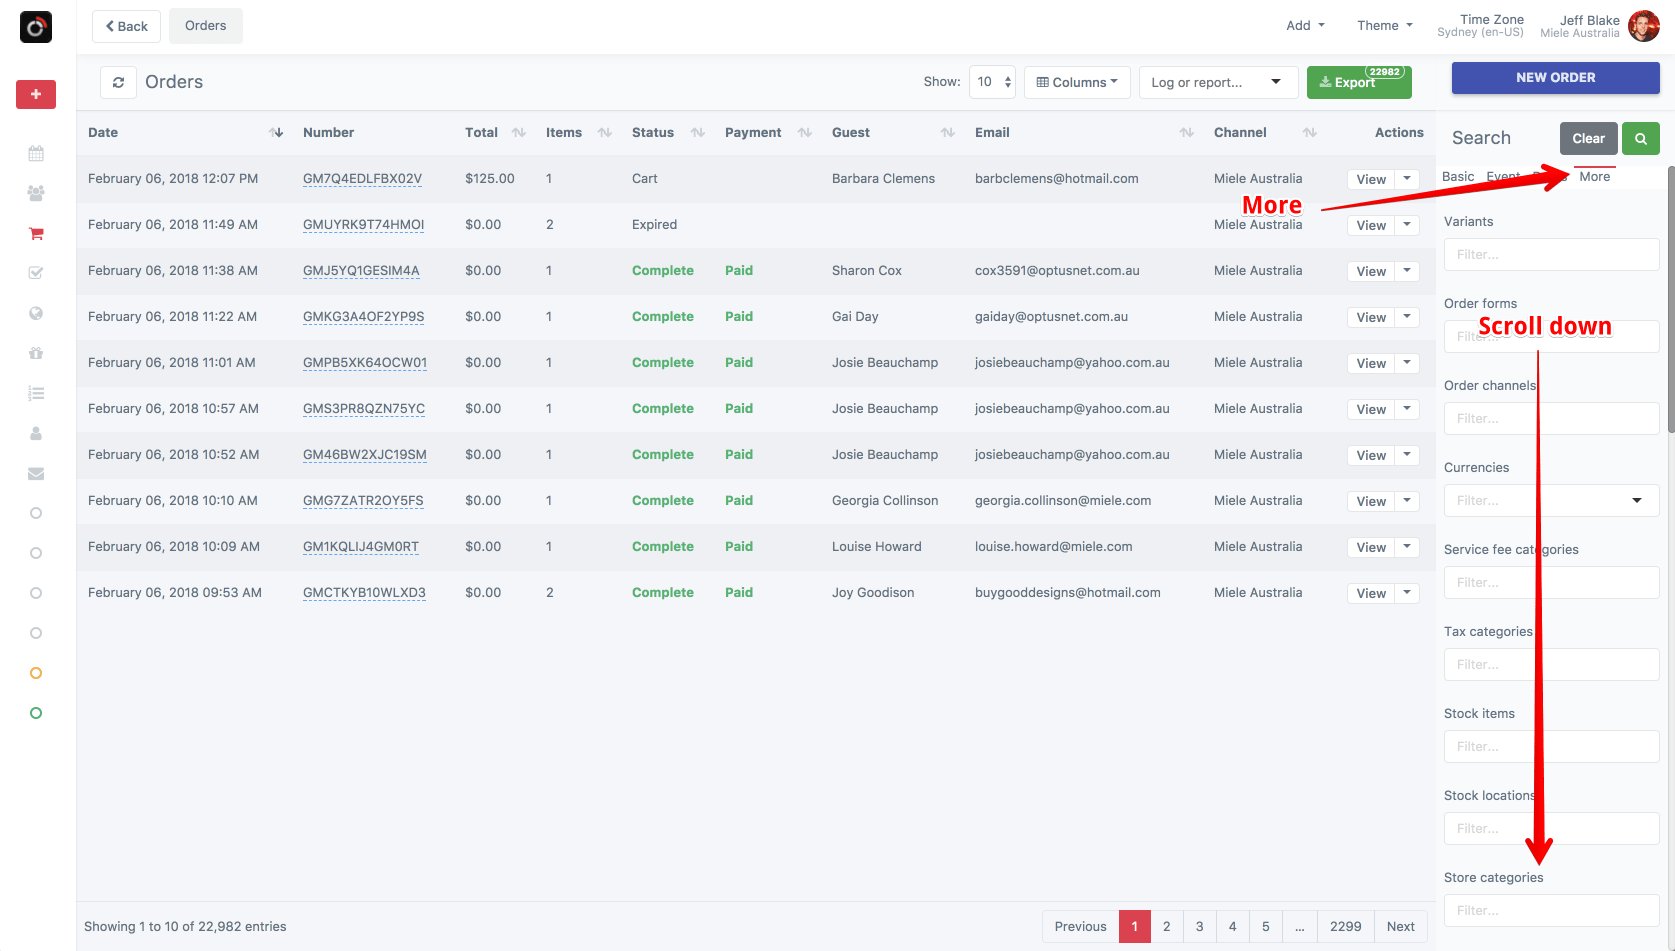Viewport: 1675px width, 951px height.
Task: Open the numbered list icon in the sidebar
Action: [x=36, y=393]
